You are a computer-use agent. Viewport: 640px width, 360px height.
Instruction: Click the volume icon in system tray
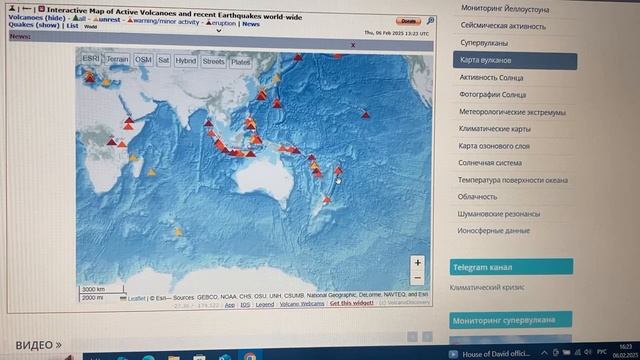pyautogui.click(x=588, y=352)
